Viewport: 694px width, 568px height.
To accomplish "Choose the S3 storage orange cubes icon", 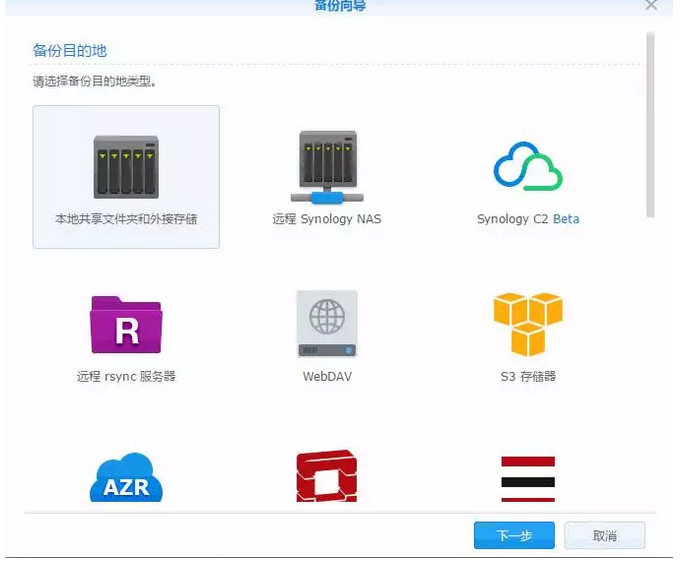I will click(528, 324).
